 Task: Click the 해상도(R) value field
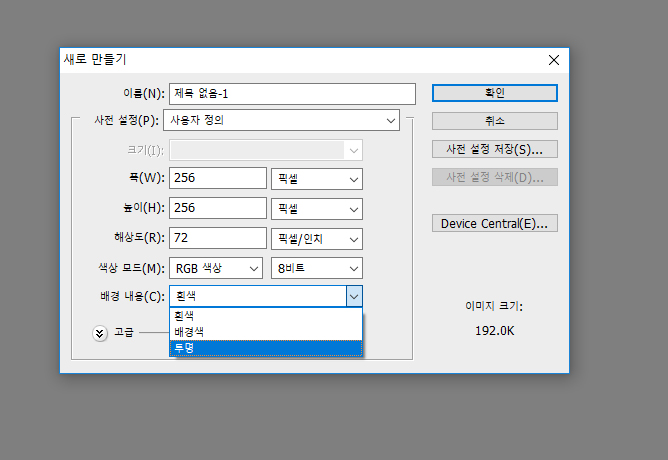point(218,238)
